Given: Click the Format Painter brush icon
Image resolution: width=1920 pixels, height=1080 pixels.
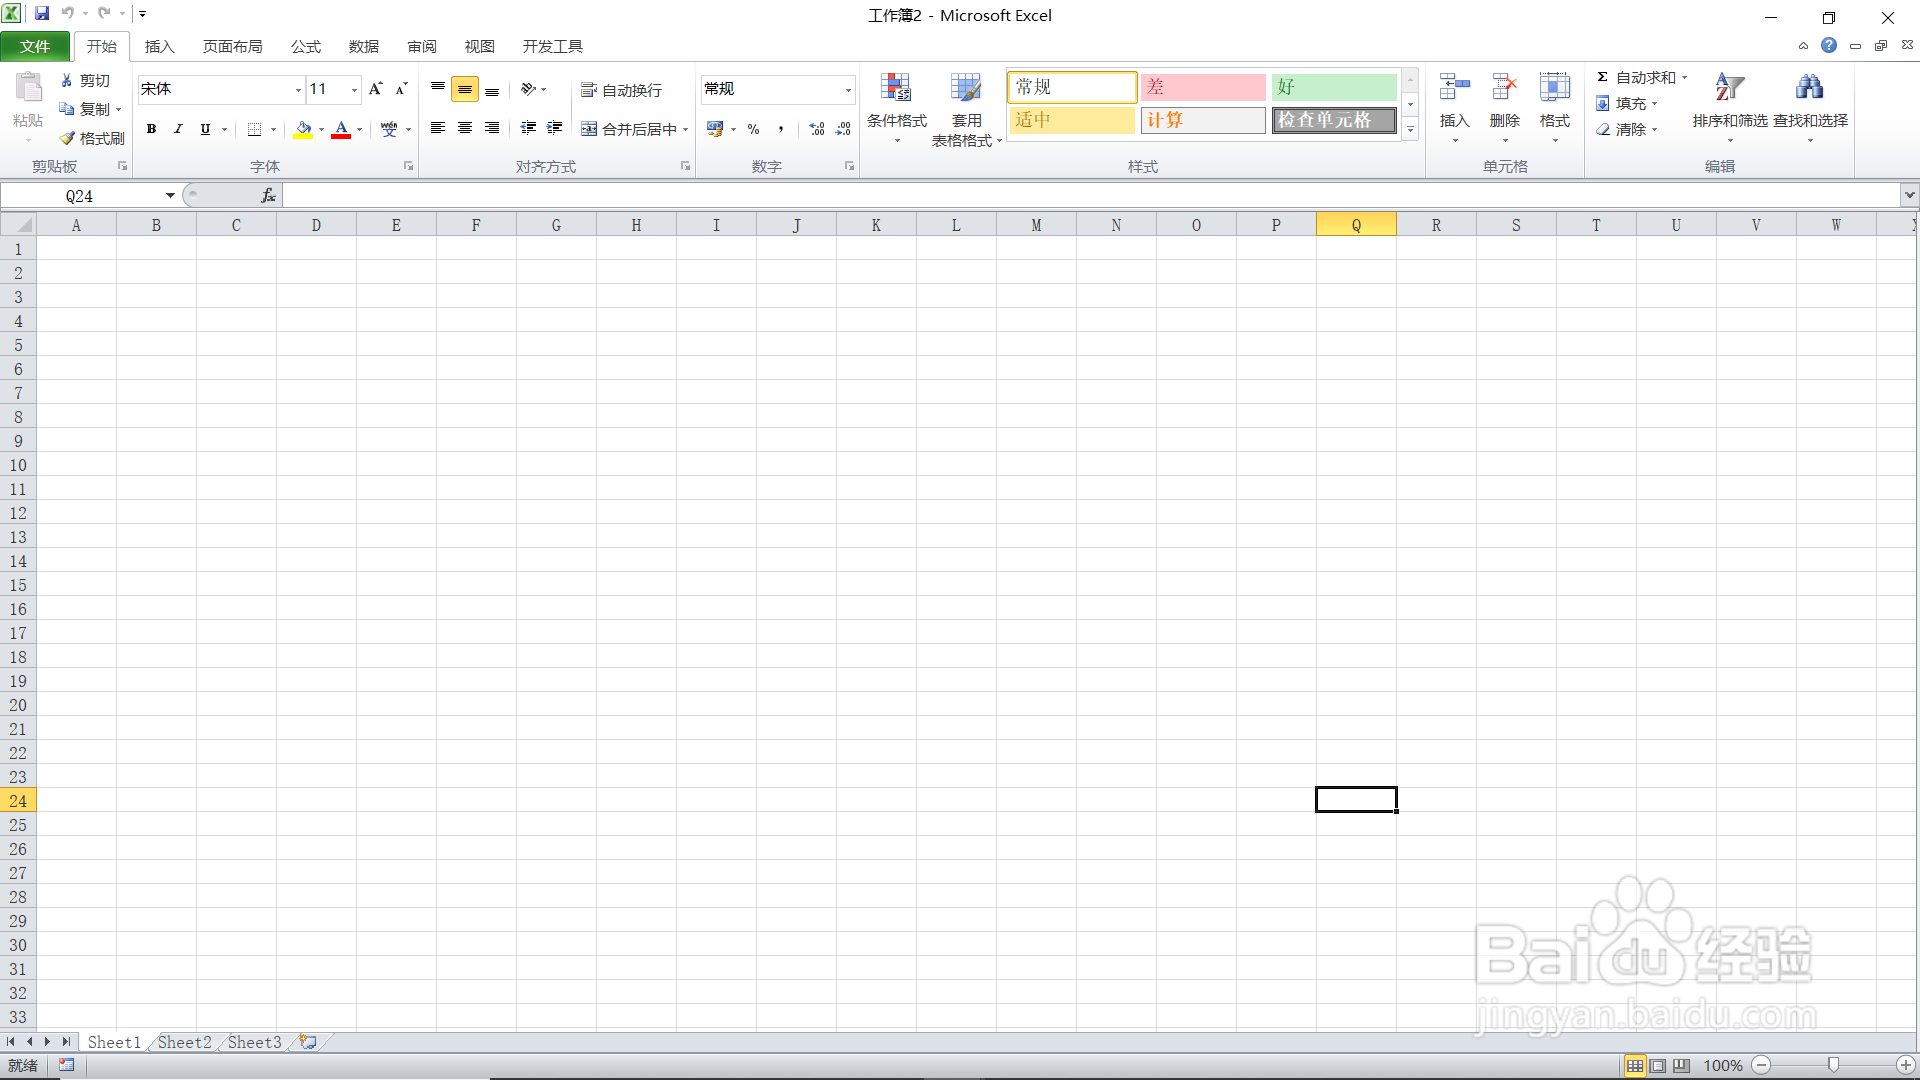Looking at the screenshot, I should [68, 138].
